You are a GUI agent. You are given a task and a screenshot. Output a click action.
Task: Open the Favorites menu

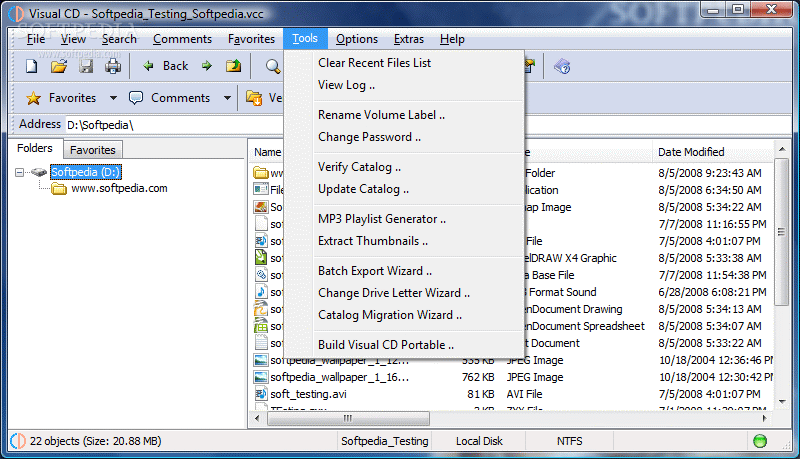[x=251, y=39]
